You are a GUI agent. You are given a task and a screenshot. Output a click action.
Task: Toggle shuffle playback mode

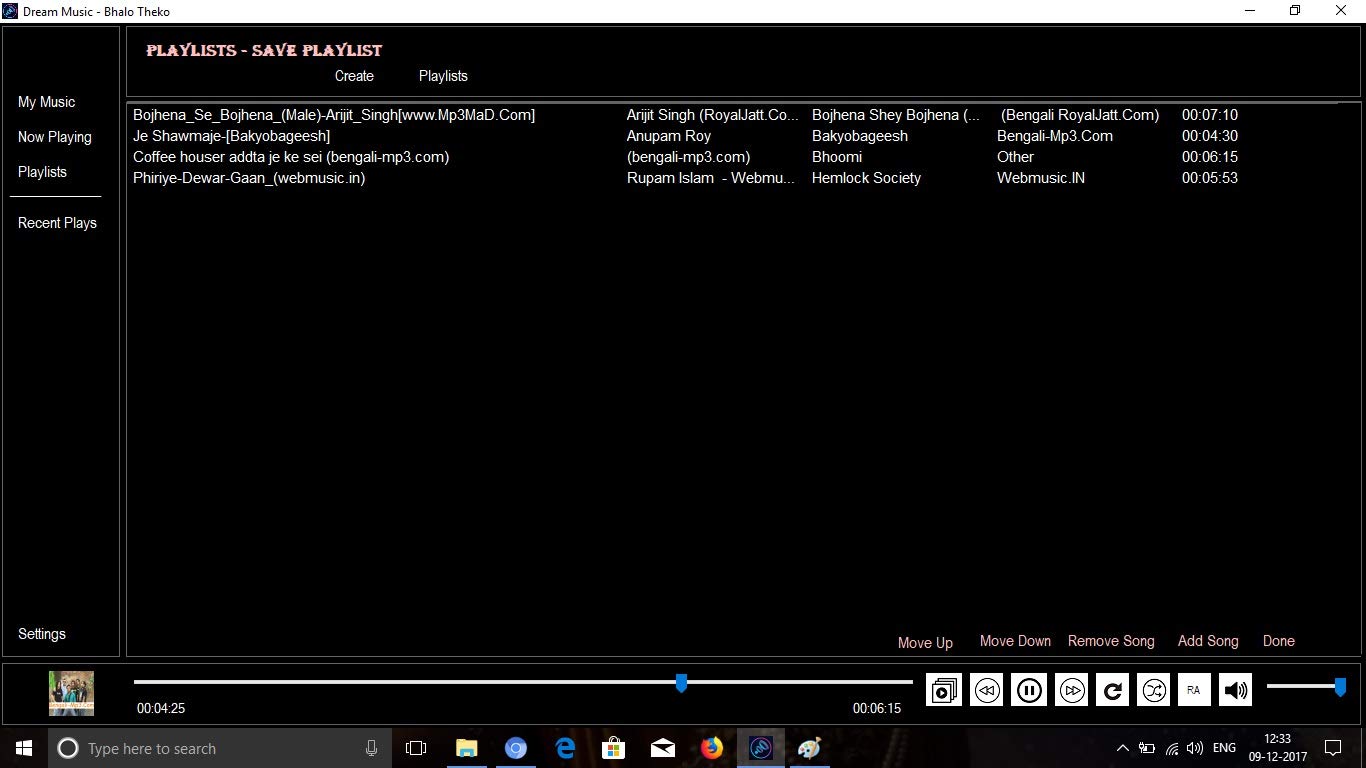(x=1153, y=689)
